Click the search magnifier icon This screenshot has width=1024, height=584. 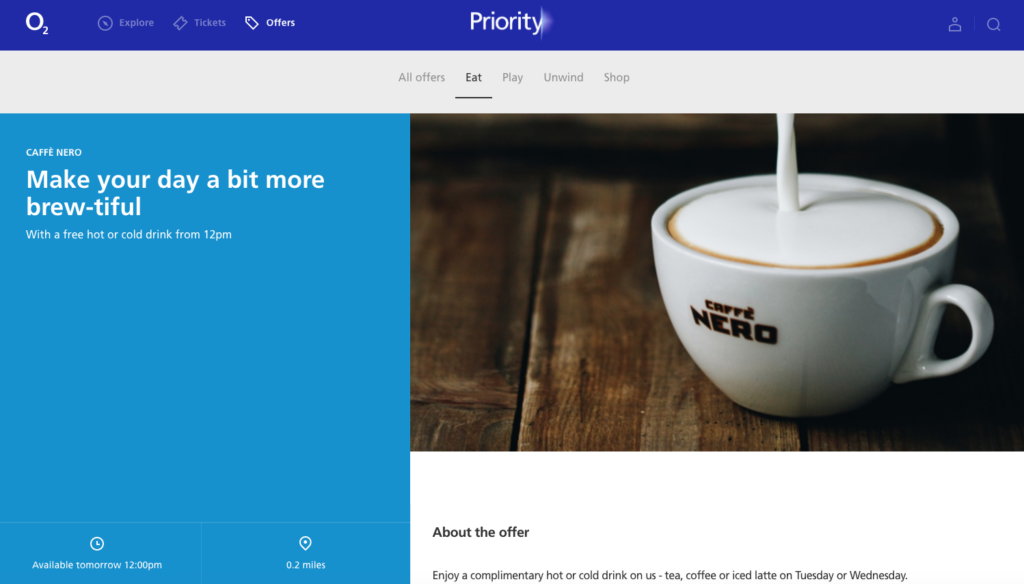(993, 25)
